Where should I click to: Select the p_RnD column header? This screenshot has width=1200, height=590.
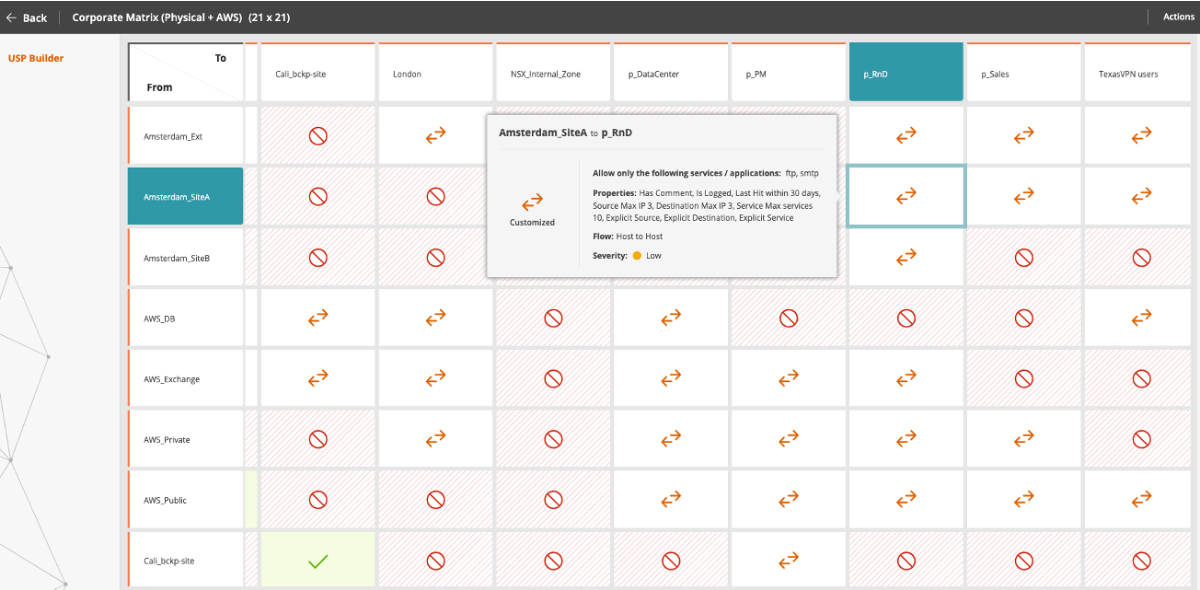[906, 73]
